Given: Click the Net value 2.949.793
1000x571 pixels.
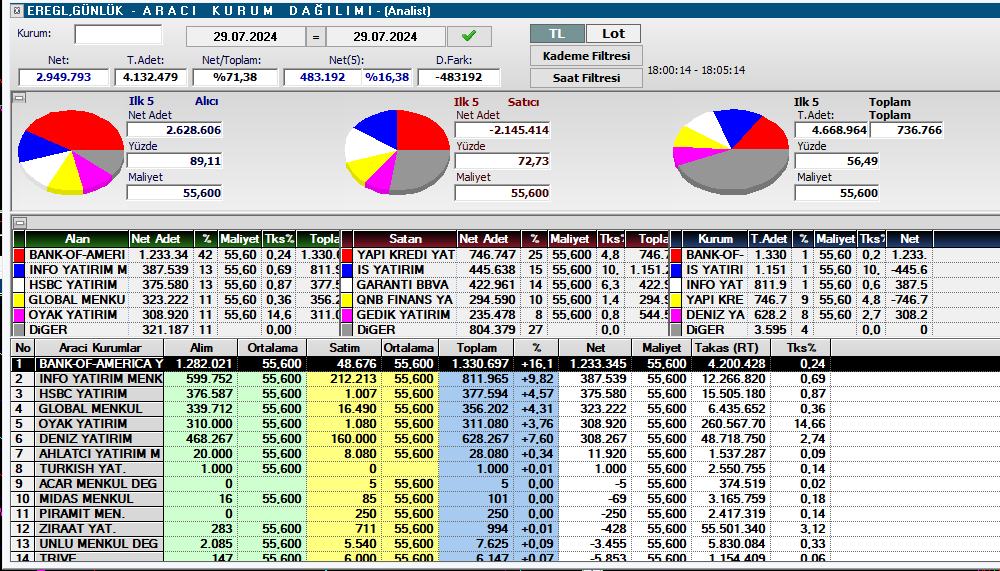Looking at the screenshot, I should [64, 77].
